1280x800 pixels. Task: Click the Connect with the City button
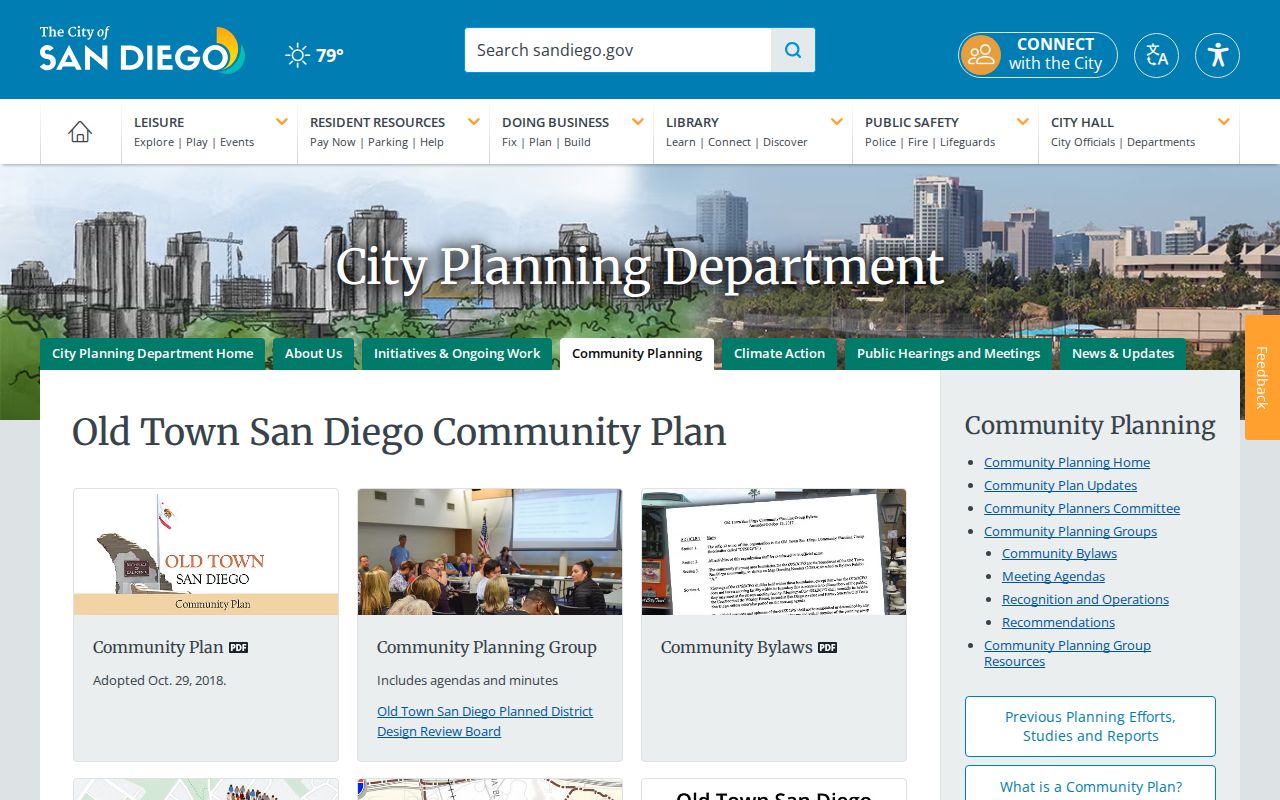[1038, 55]
